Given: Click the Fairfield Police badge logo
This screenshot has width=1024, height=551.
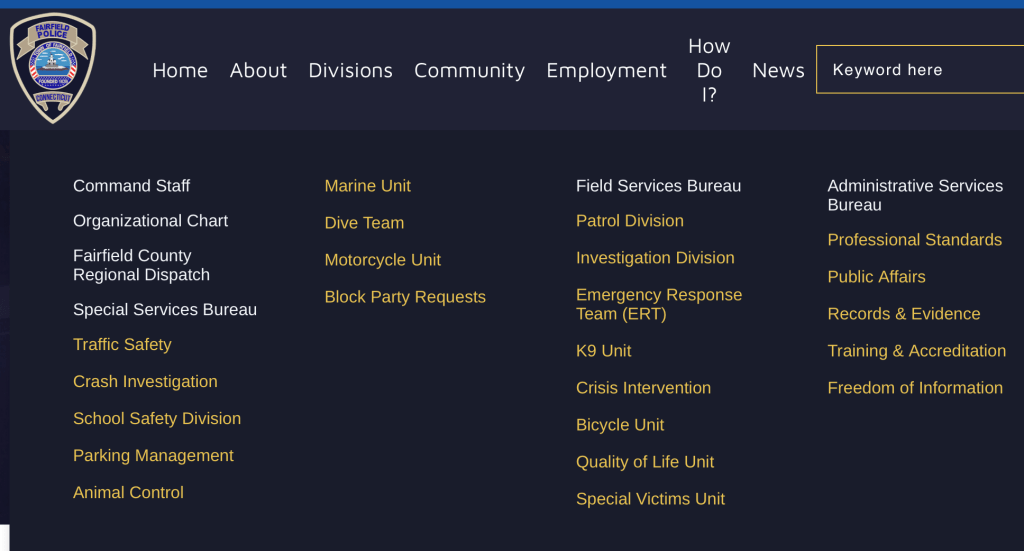Looking at the screenshot, I should click(x=53, y=68).
